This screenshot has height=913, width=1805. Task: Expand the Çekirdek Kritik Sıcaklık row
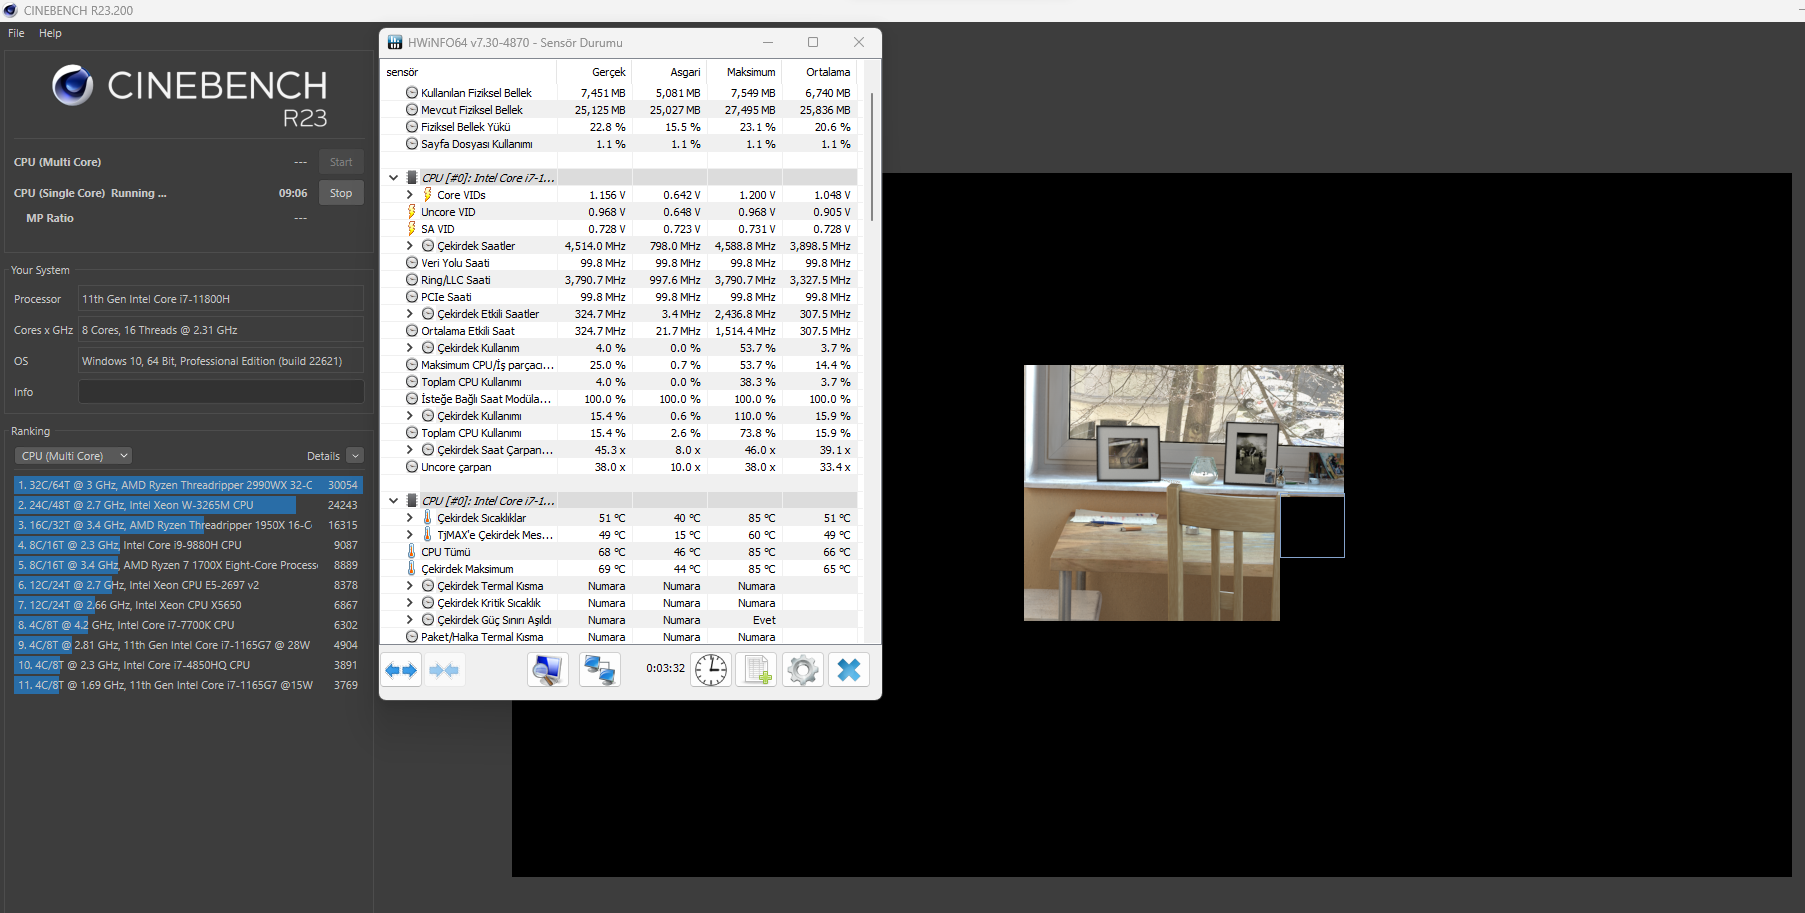tap(410, 603)
